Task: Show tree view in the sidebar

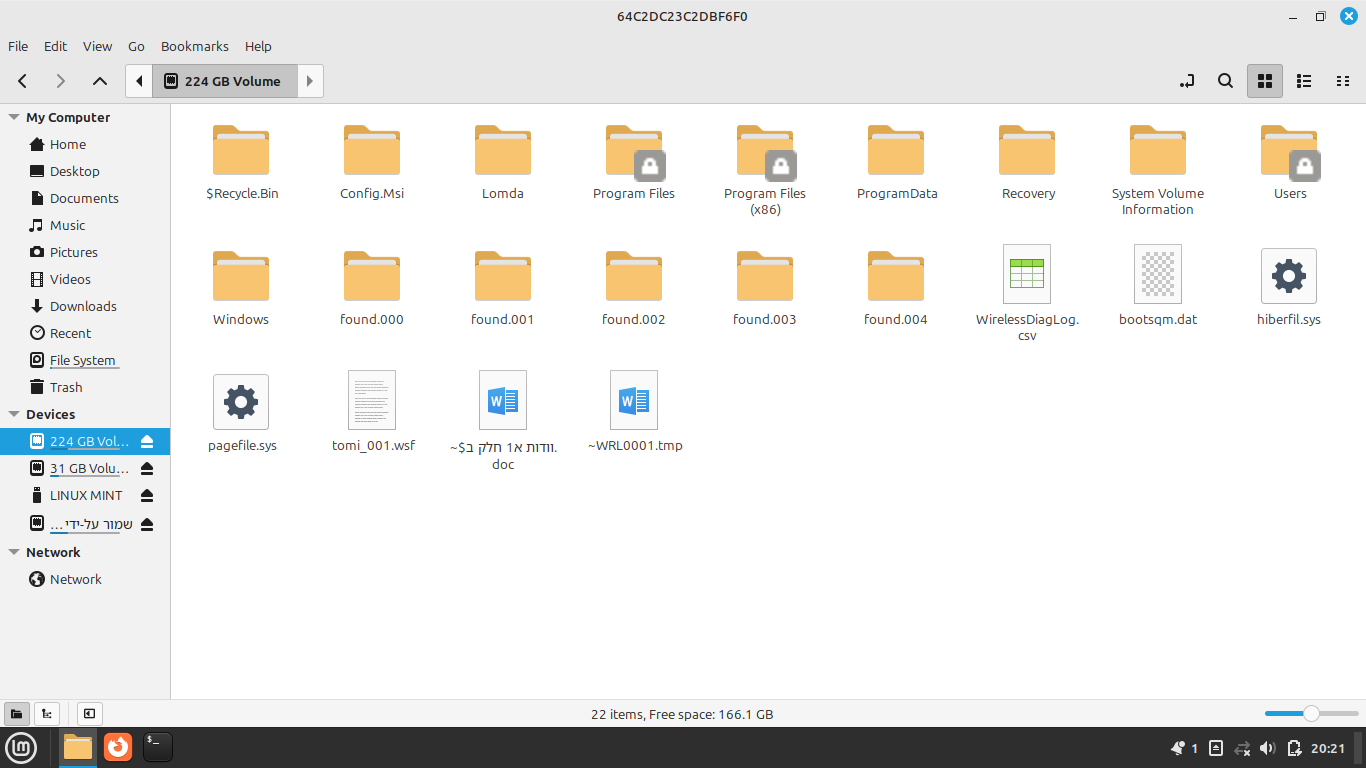Action: 47,713
